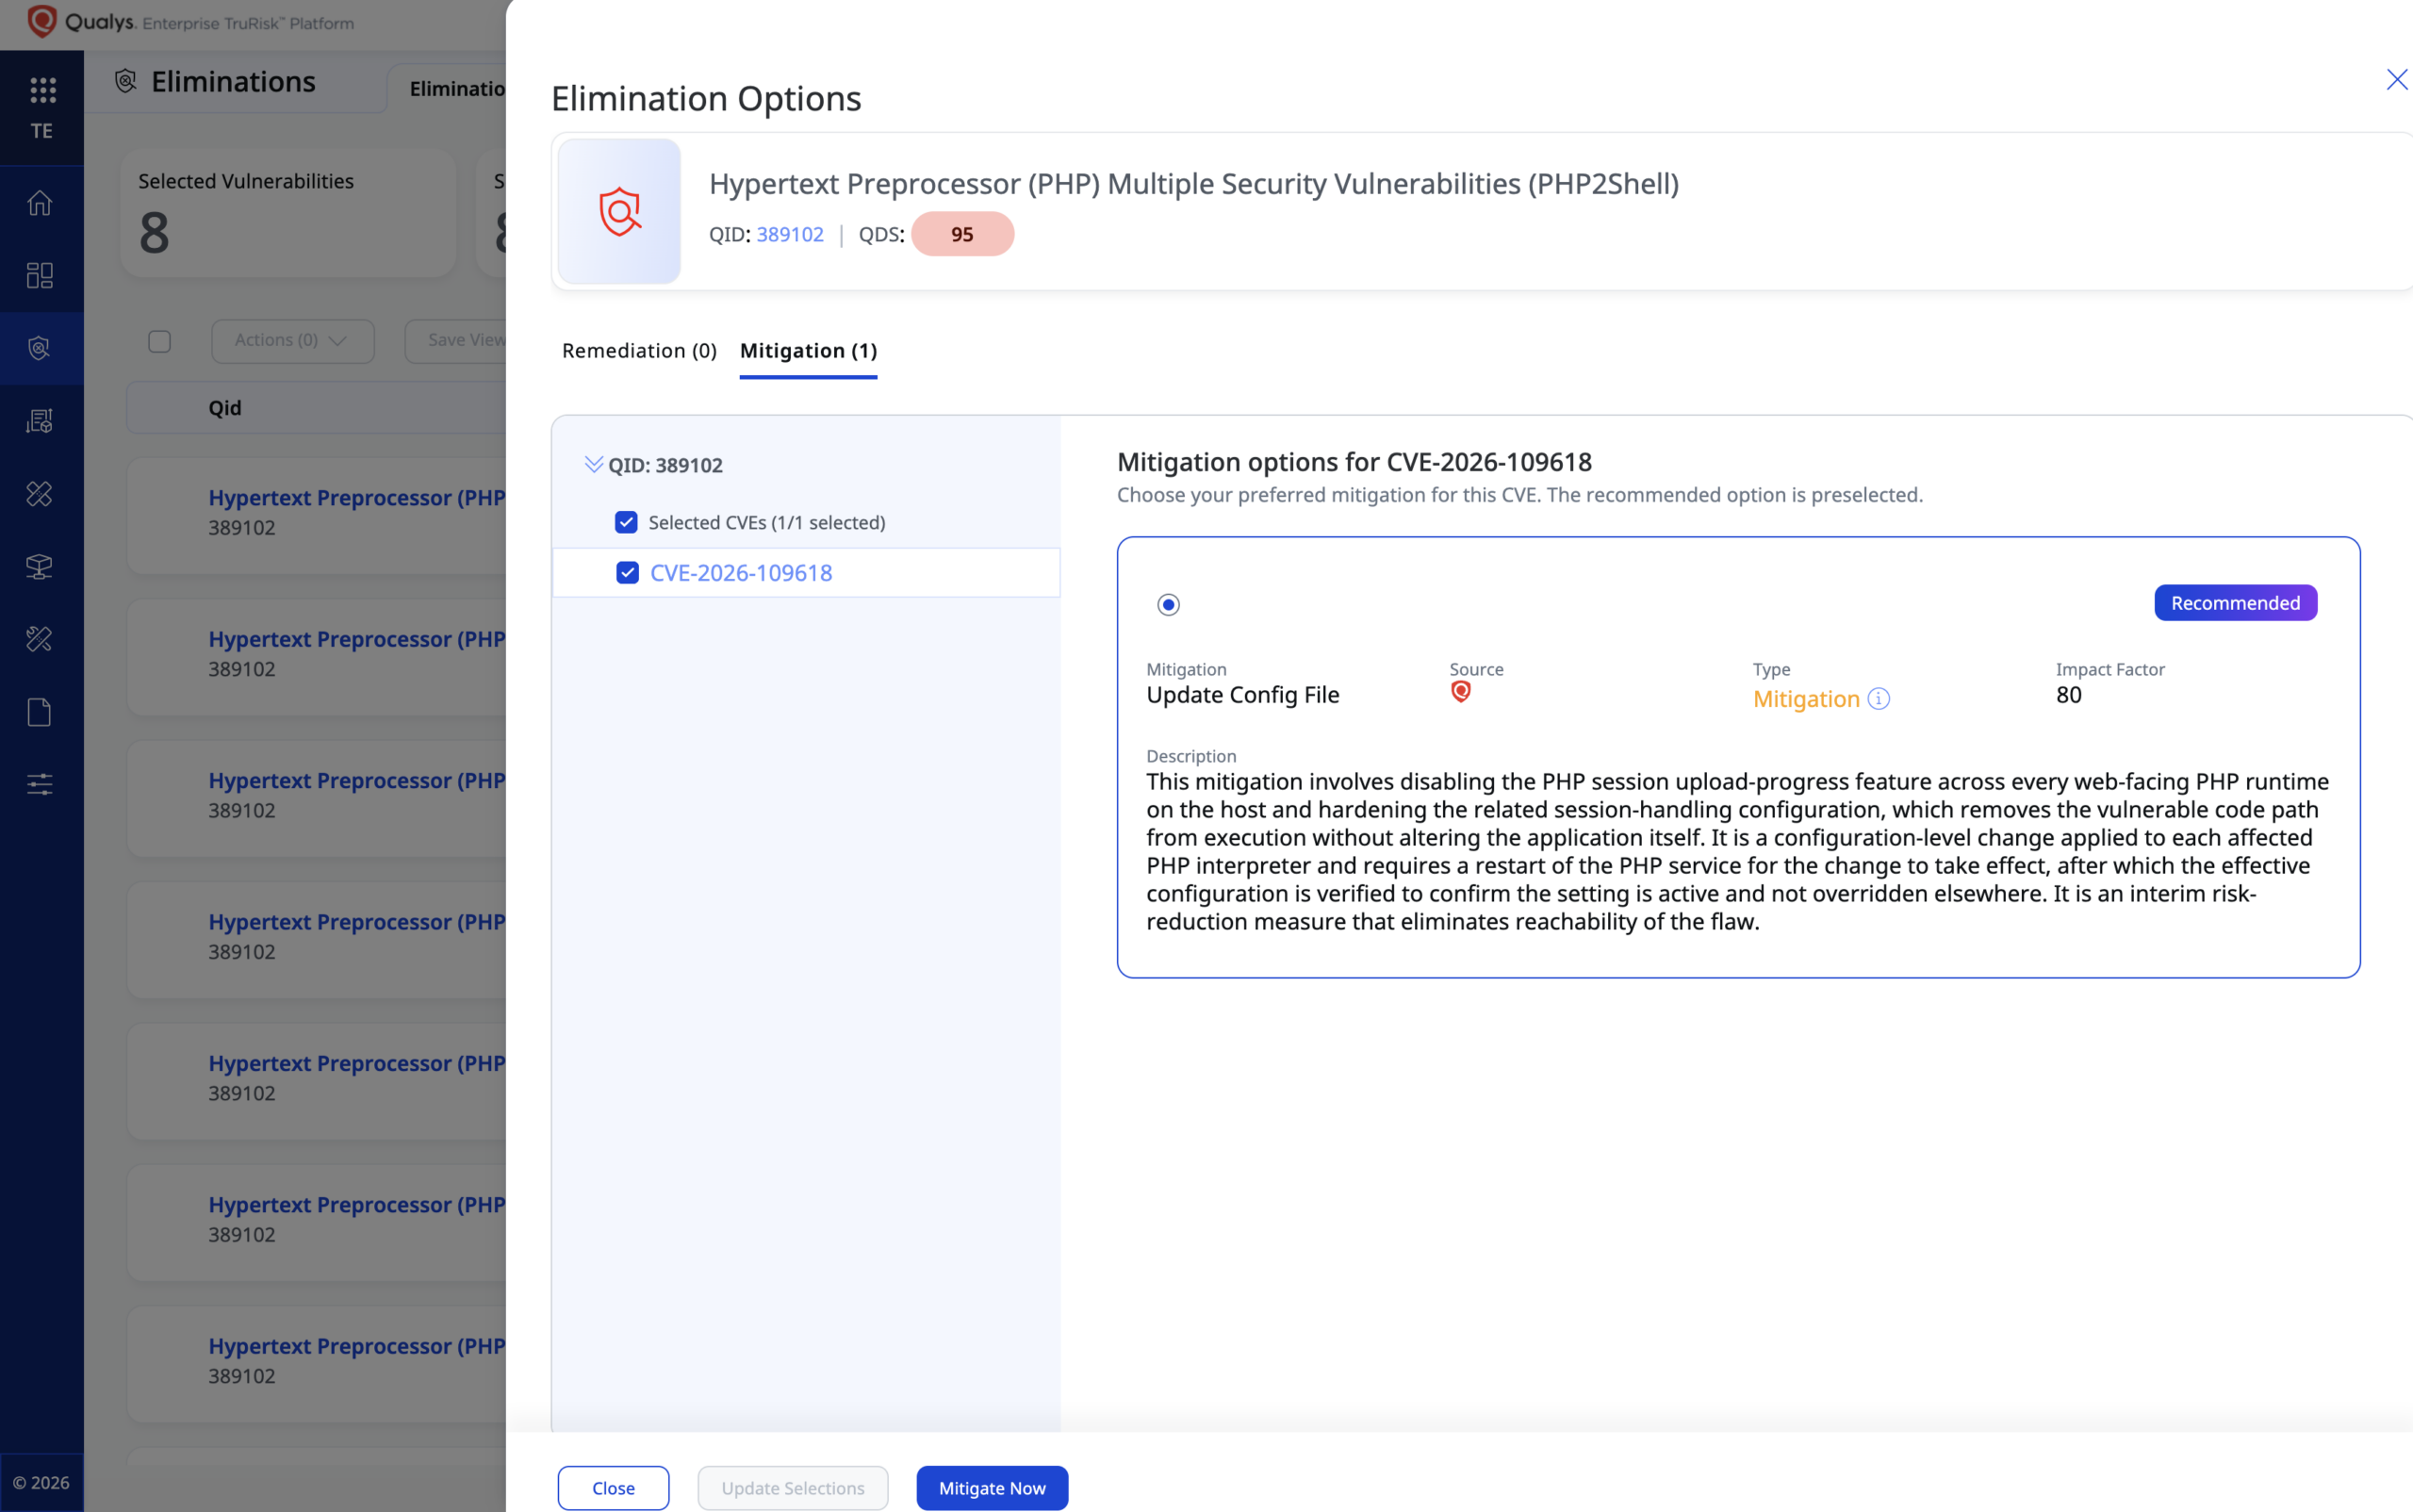
Task: Close the Elimination Options panel with X
Action: pyautogui.click(x=2396, y=80)
